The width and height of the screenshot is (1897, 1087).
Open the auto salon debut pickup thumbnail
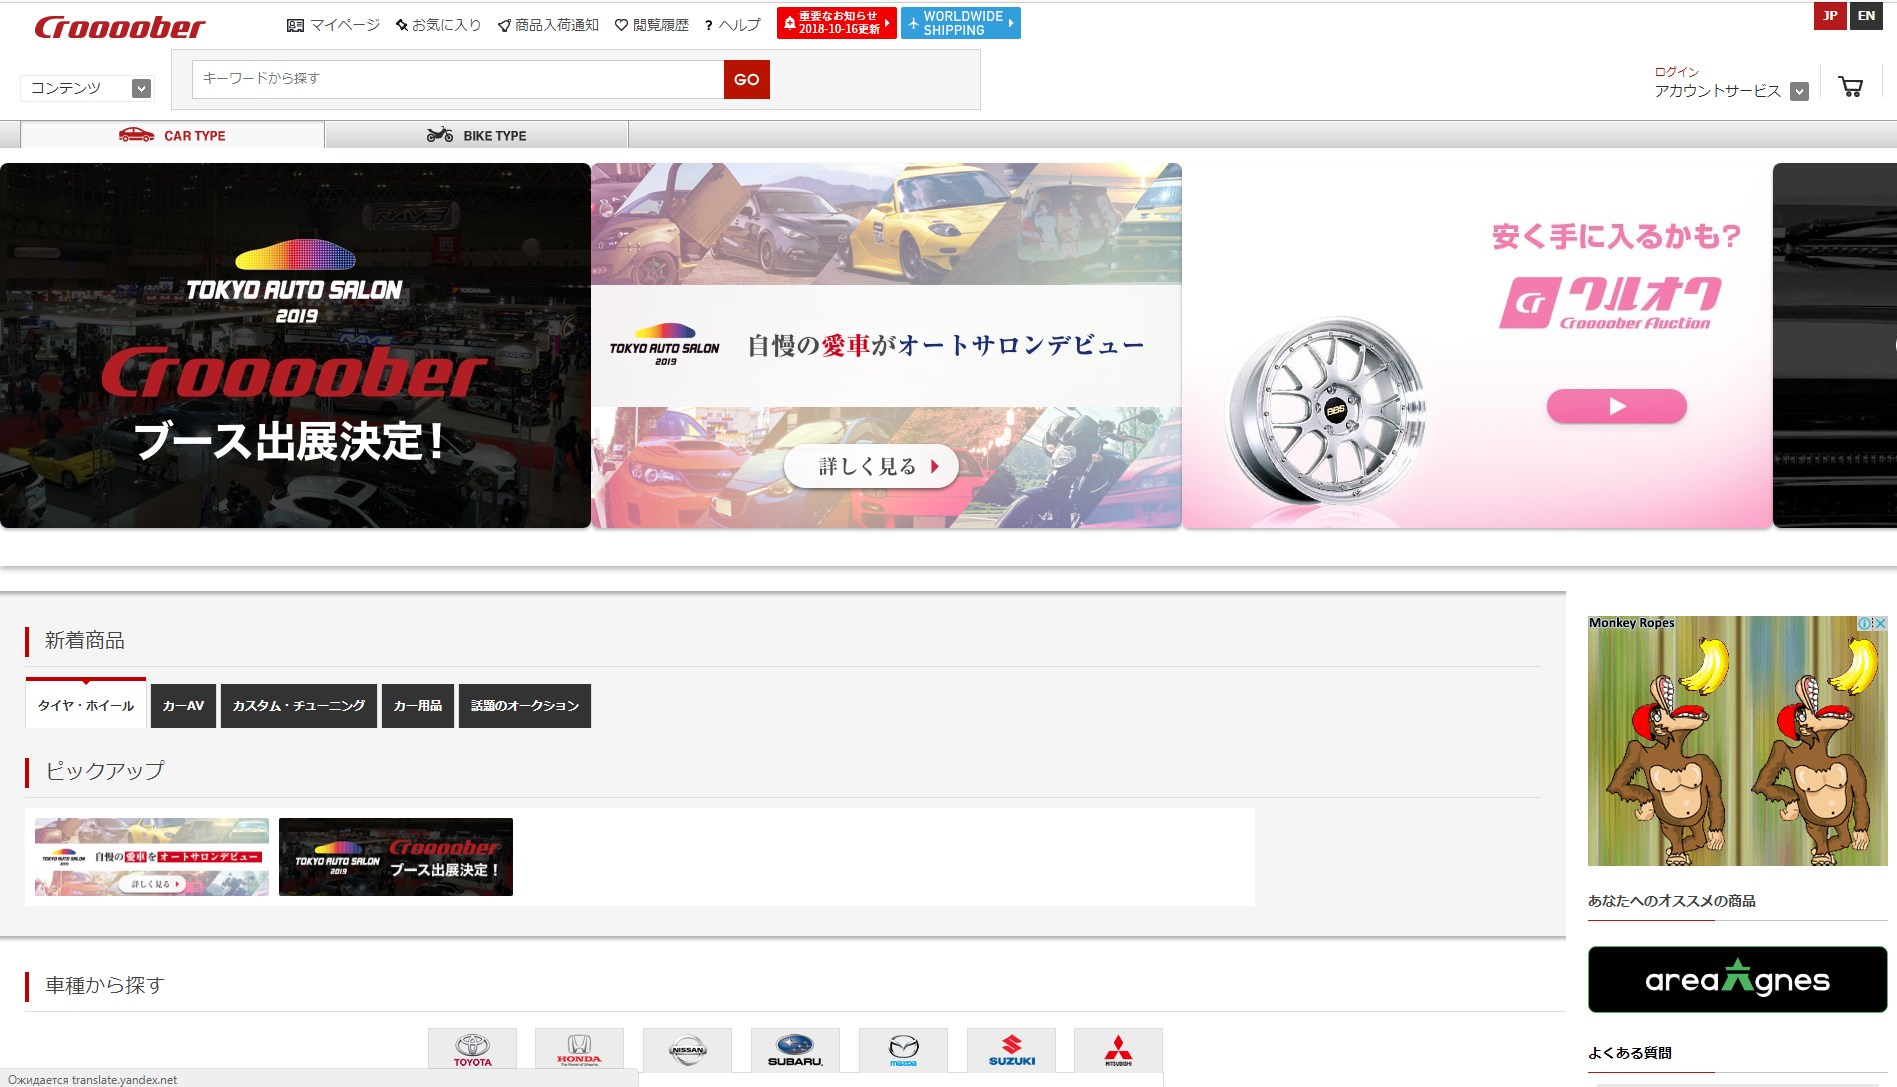tap(152, 857)
